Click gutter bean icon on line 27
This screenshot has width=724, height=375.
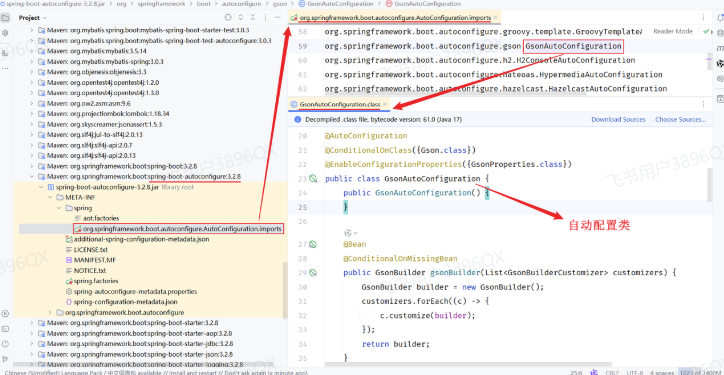coord(313,244)
